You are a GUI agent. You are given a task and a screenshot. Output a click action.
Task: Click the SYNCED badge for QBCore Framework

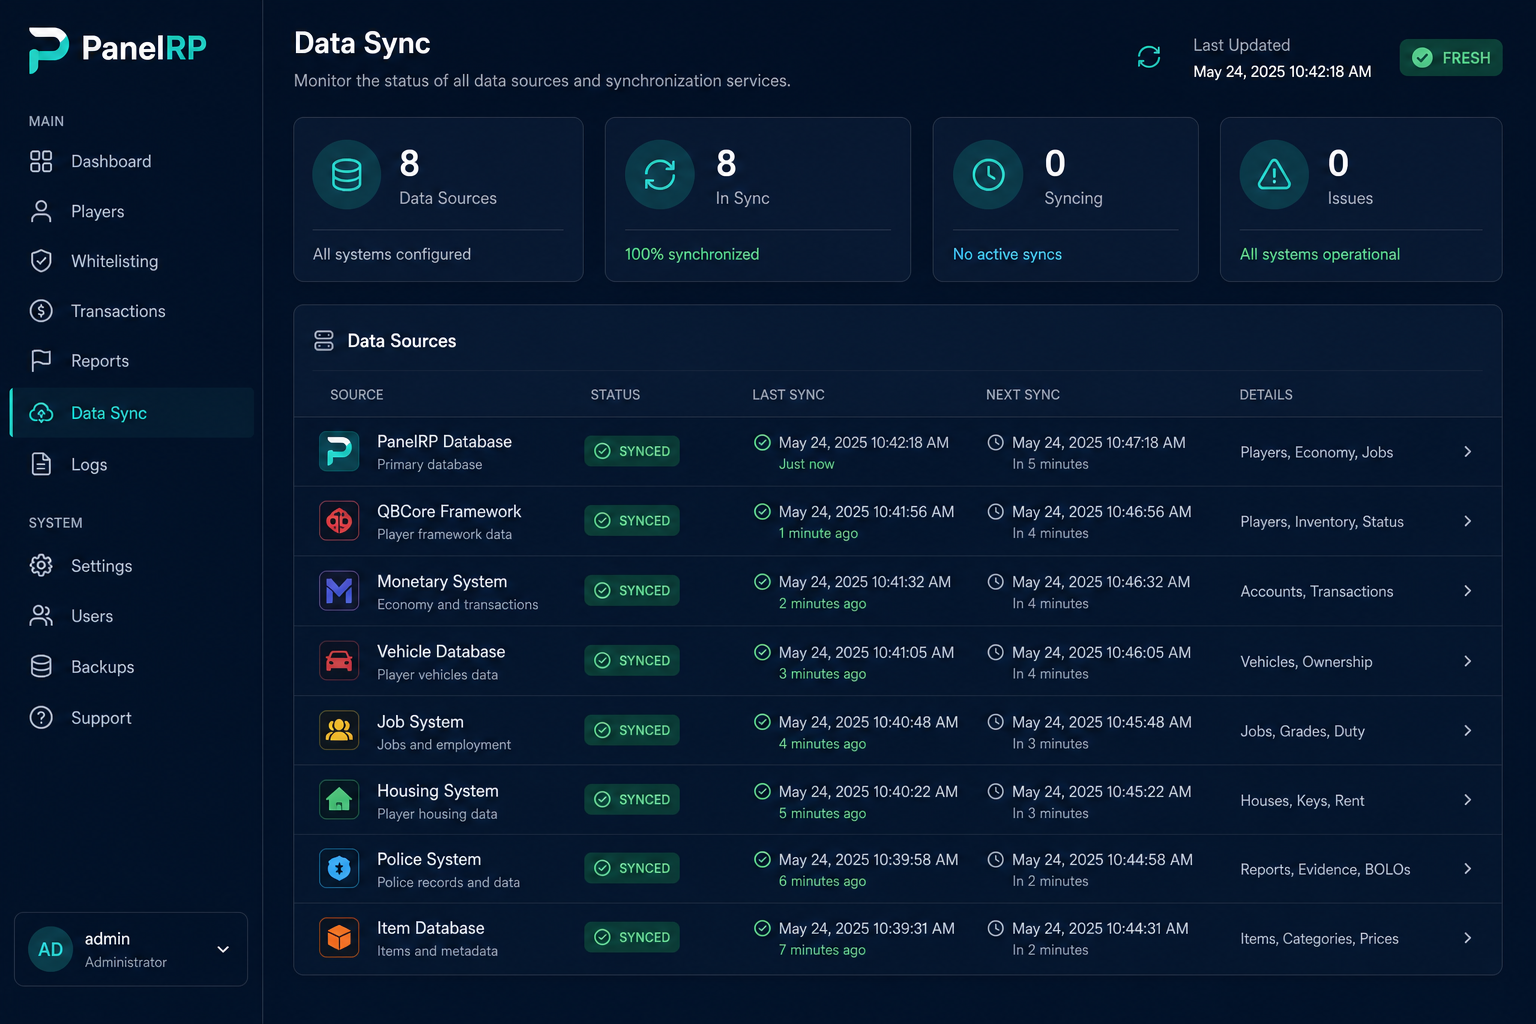pos(632,521)
